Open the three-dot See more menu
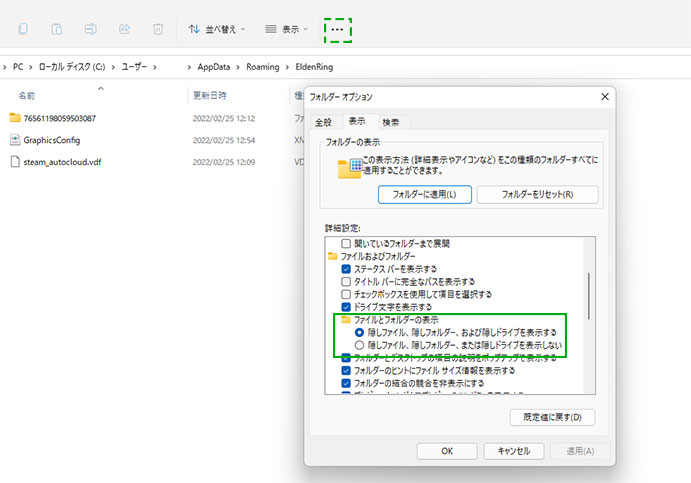This screenshot has height=483, width=691. pos(337,30)
